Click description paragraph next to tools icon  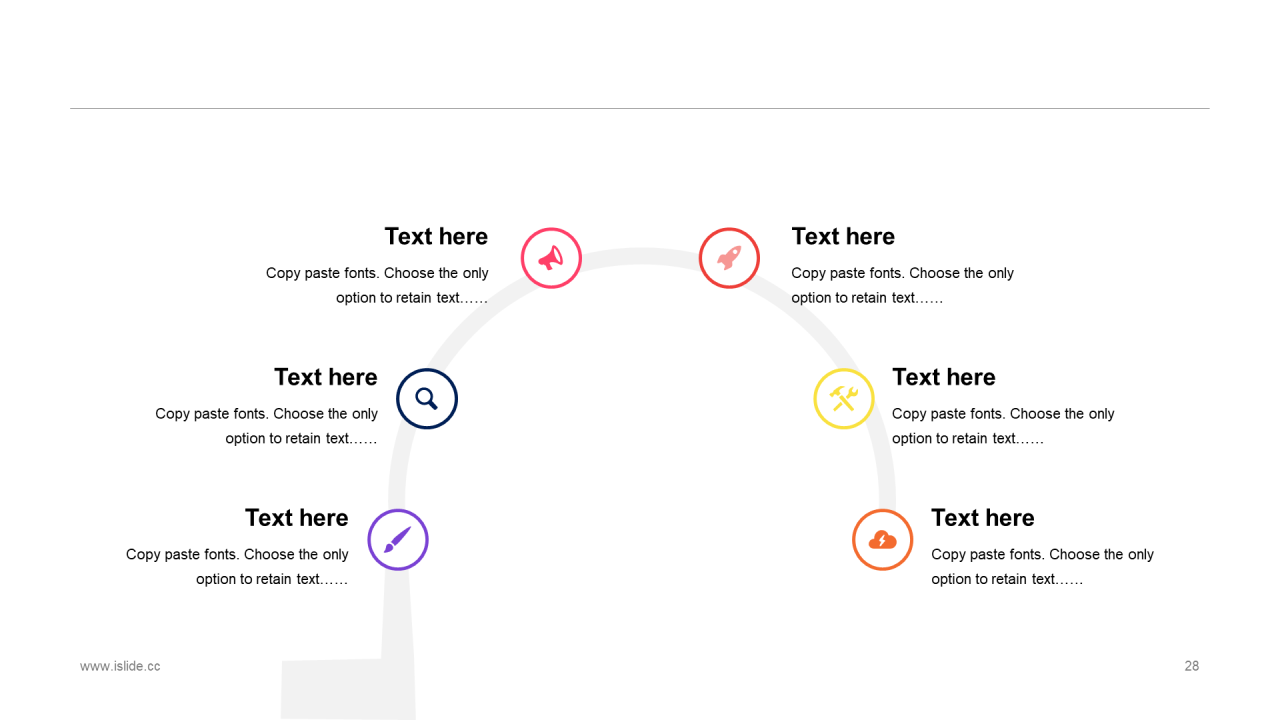[x=1003, y=426]
